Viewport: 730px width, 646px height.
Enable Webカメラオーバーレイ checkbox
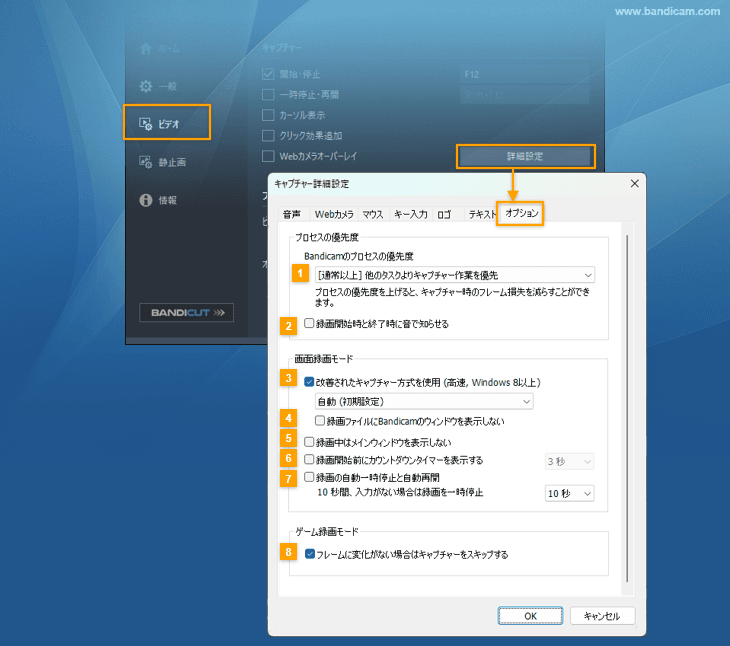(268, 156)
